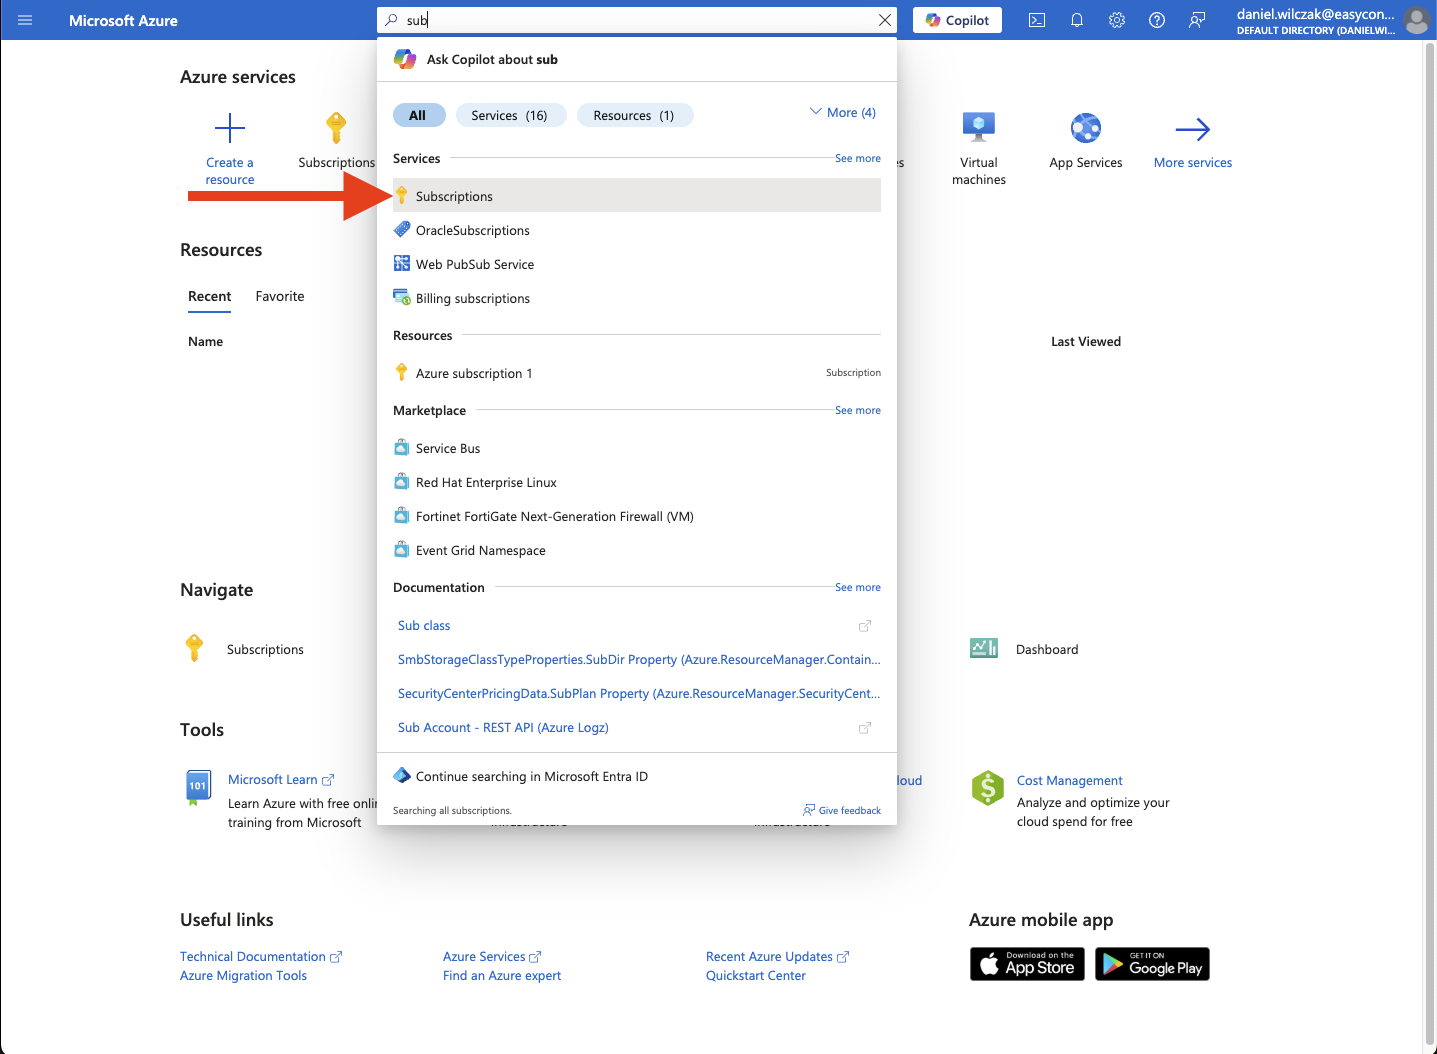The image size is (1437, 1054).
Task: Open the SmbStorageClassTypeProperties.SubDir Property link
Action: 639,659
